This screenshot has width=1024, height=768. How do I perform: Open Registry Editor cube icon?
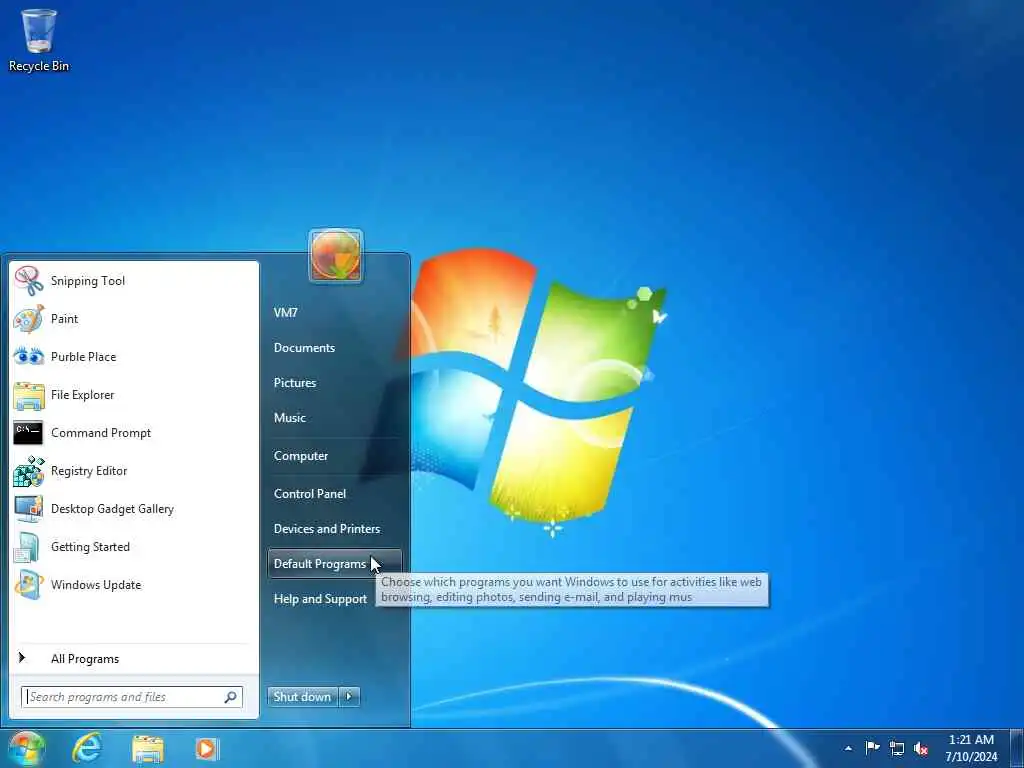[29, 471]
